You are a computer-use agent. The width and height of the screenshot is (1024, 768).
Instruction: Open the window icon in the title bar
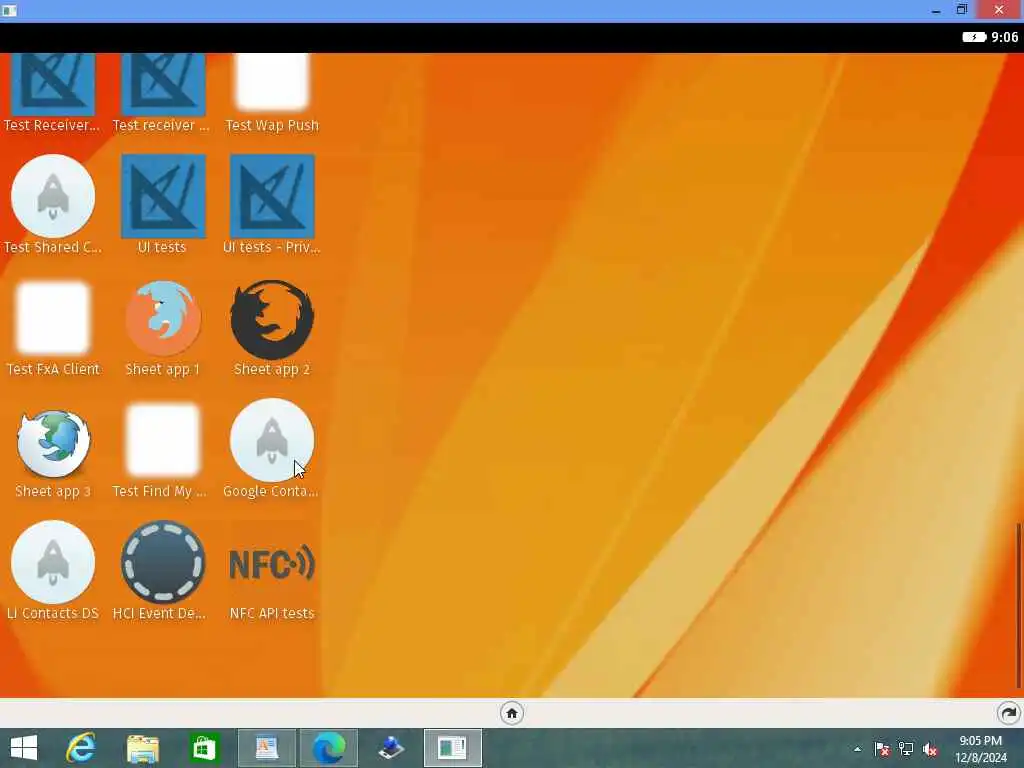tap(9, 10)
